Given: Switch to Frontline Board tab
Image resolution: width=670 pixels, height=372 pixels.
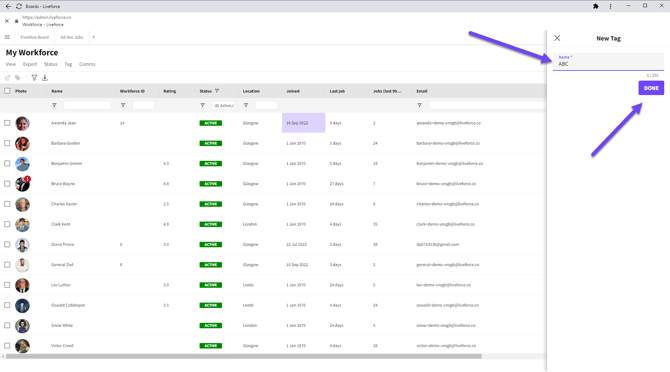Looking at the screenshot, I should click(x=35, y=37).
